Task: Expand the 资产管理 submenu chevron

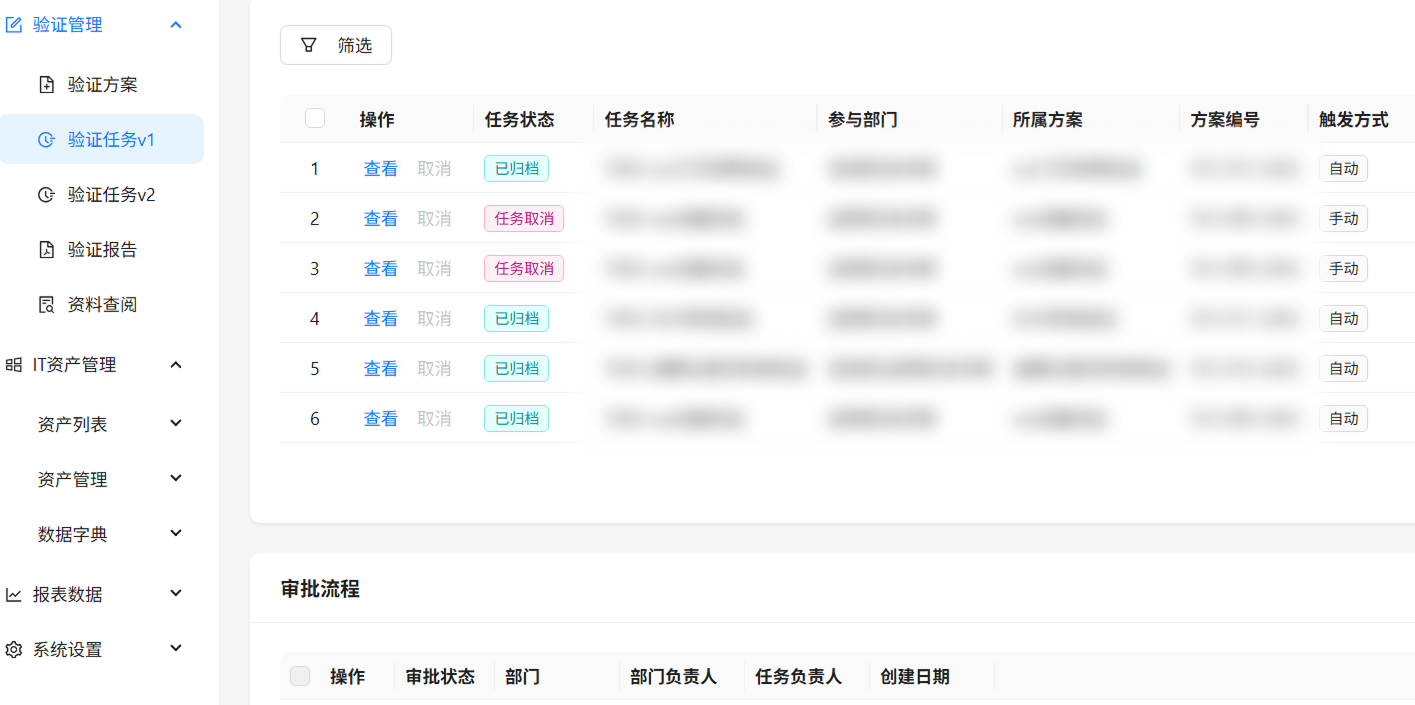Action: click(x=176, y=479)
